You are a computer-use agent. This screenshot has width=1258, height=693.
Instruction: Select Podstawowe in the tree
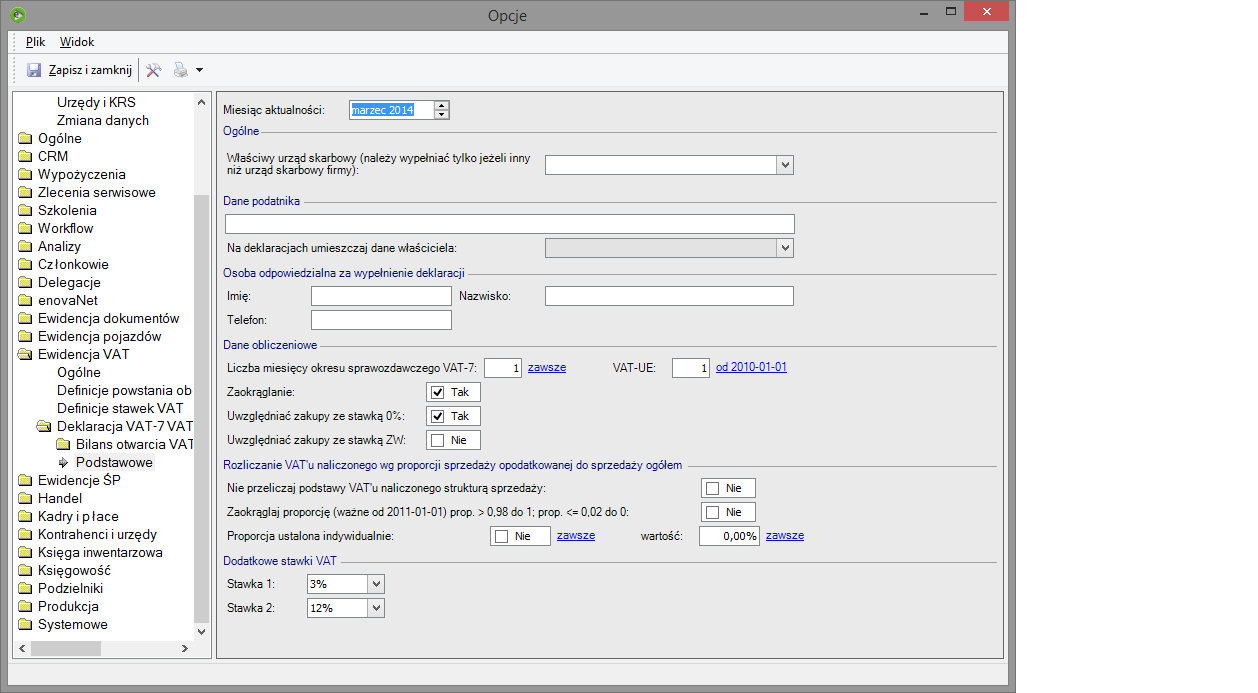pos(114,463)
